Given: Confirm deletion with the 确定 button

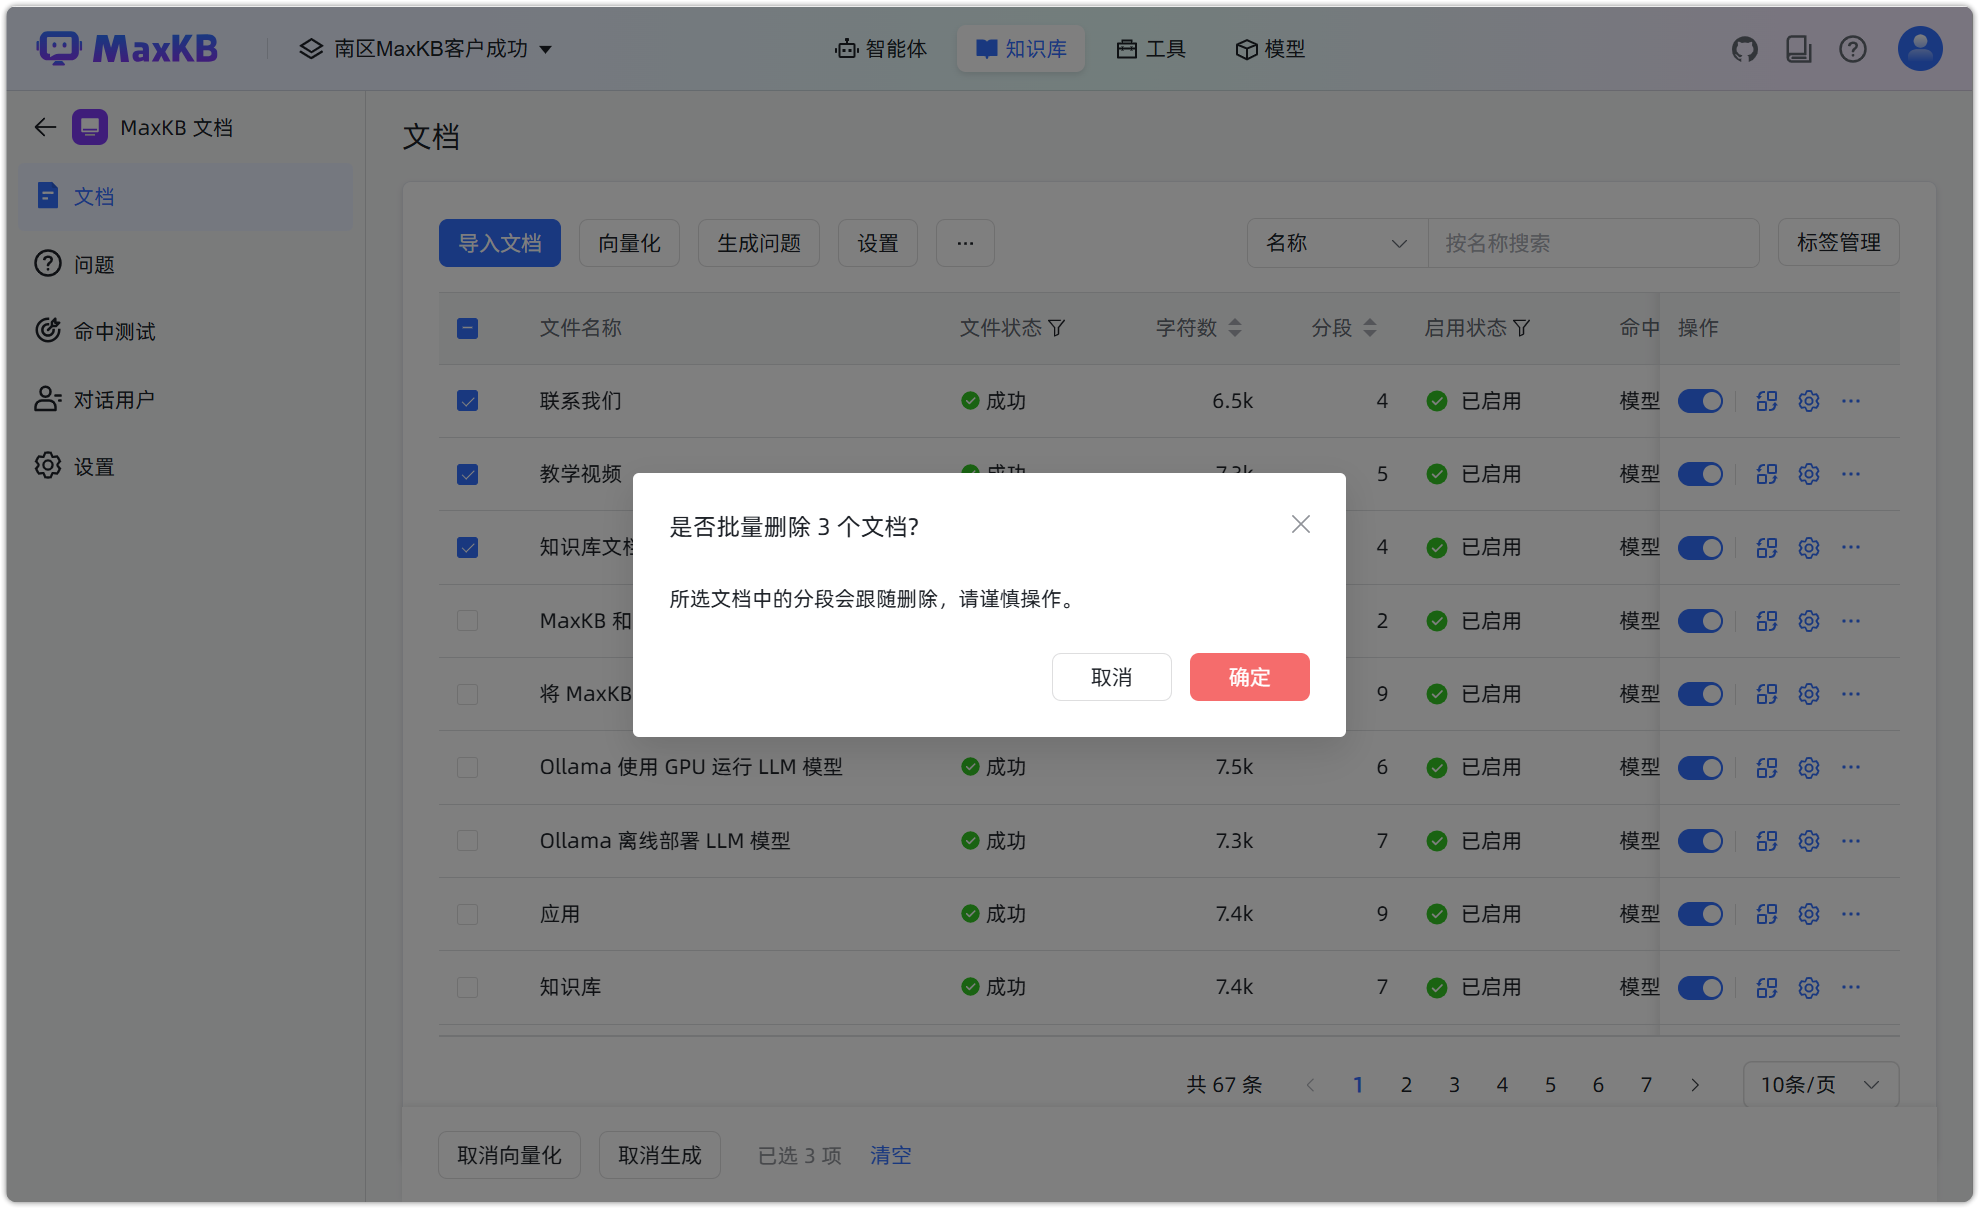Looking at the screenshot, I should click(1249, 677).
